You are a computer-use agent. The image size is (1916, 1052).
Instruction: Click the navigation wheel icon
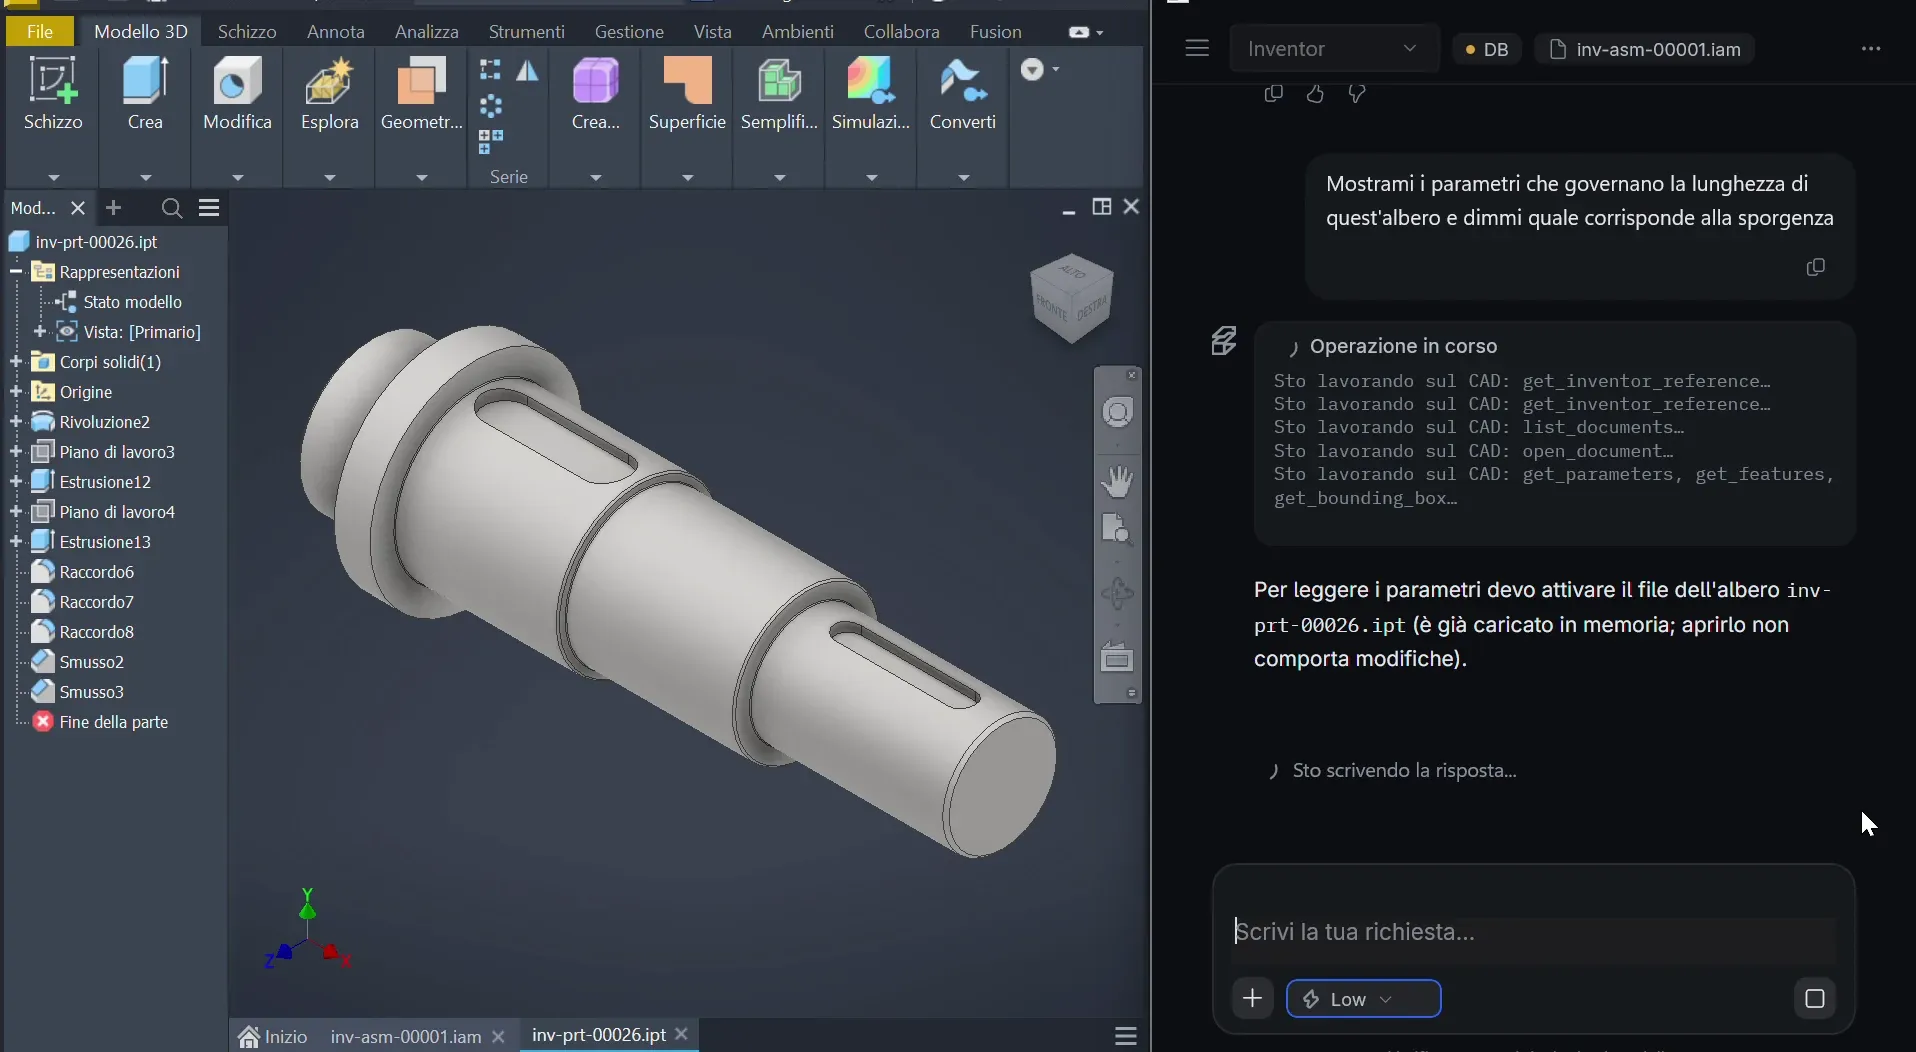click(1117, 413)
